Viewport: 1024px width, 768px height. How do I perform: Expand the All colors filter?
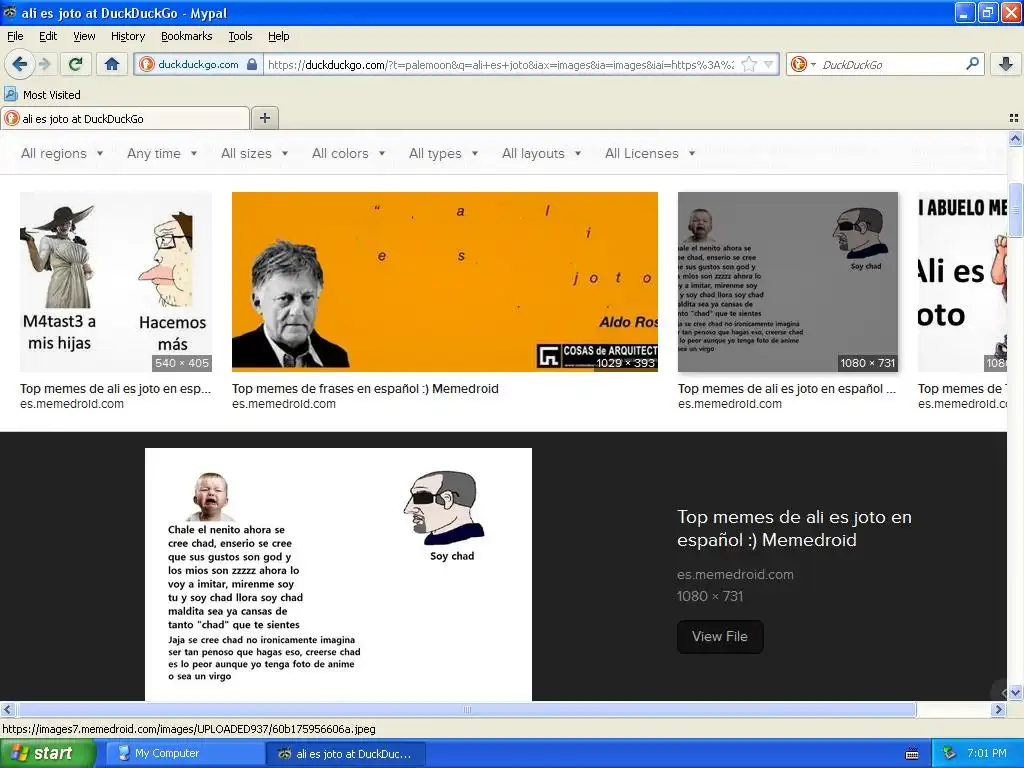click(x=349, y=153)
